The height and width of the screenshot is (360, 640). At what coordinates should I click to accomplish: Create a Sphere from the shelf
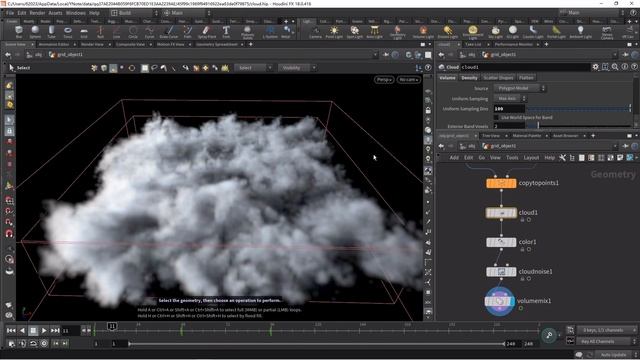[35, 31]
